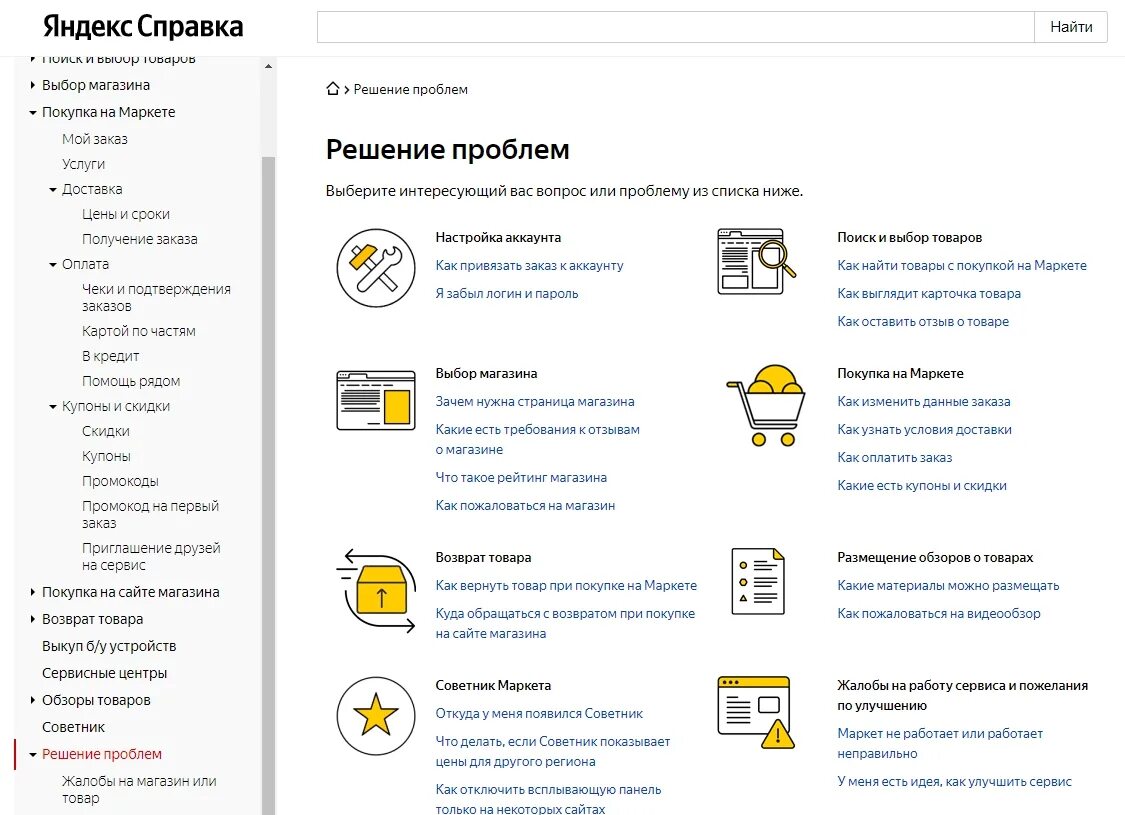
Task: Open Приглашение друзей на сервис
Action: pos(151,556)
